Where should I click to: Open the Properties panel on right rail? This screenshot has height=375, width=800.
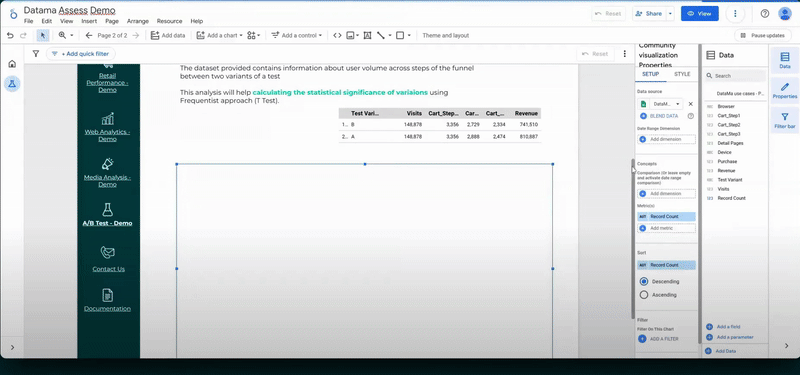click(785, 90)
